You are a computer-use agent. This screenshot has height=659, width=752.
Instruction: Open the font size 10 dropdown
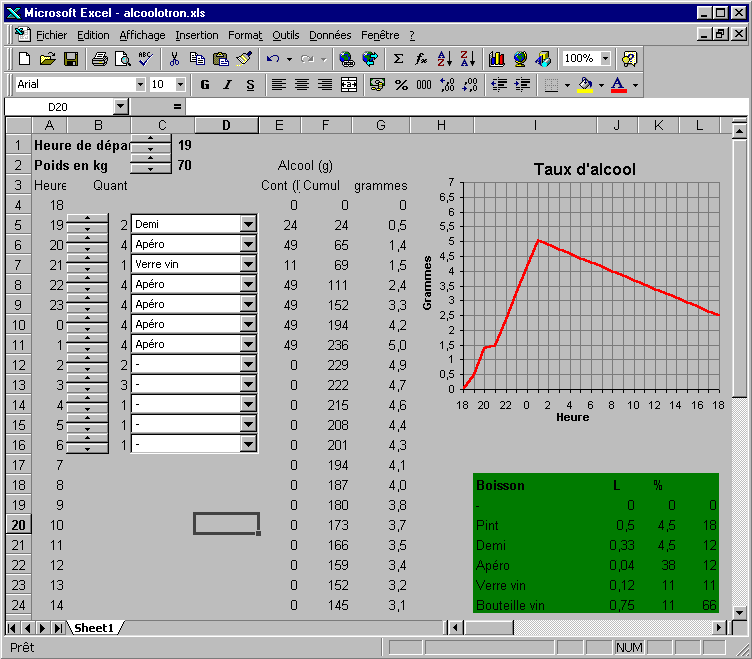pyautogui.click(x=180, y=85)
